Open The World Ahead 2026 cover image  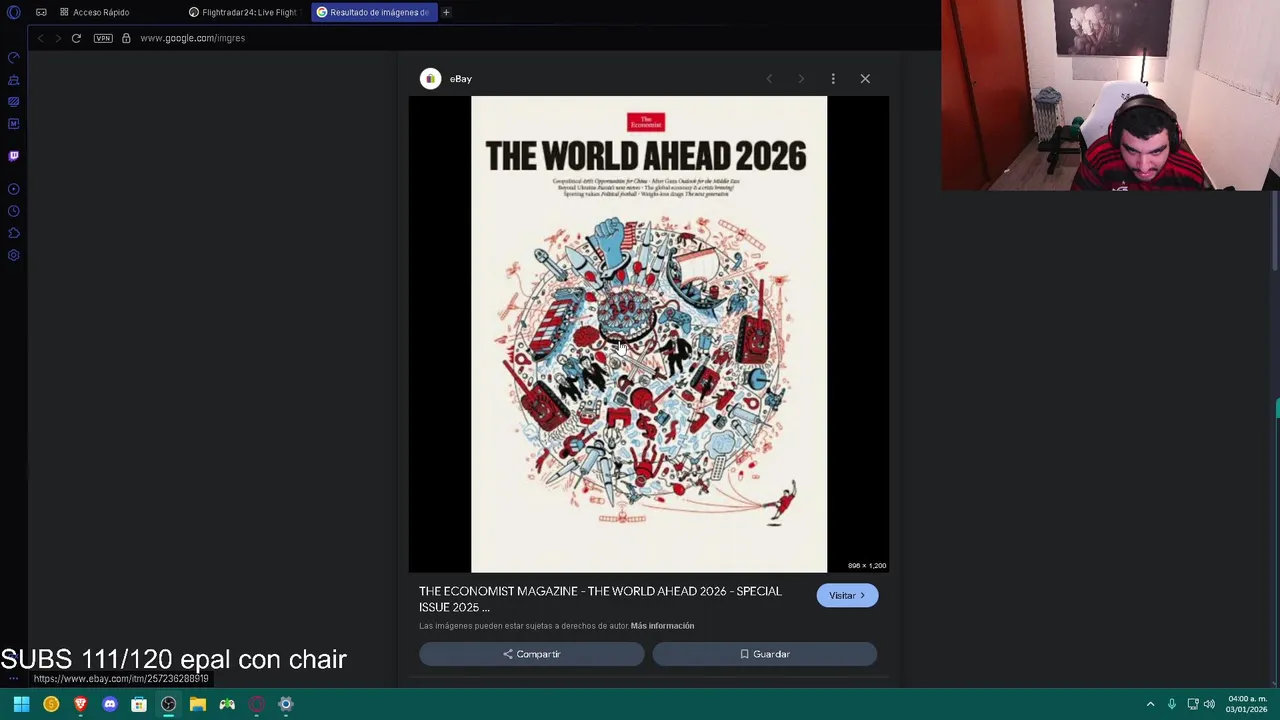(649, 334)
